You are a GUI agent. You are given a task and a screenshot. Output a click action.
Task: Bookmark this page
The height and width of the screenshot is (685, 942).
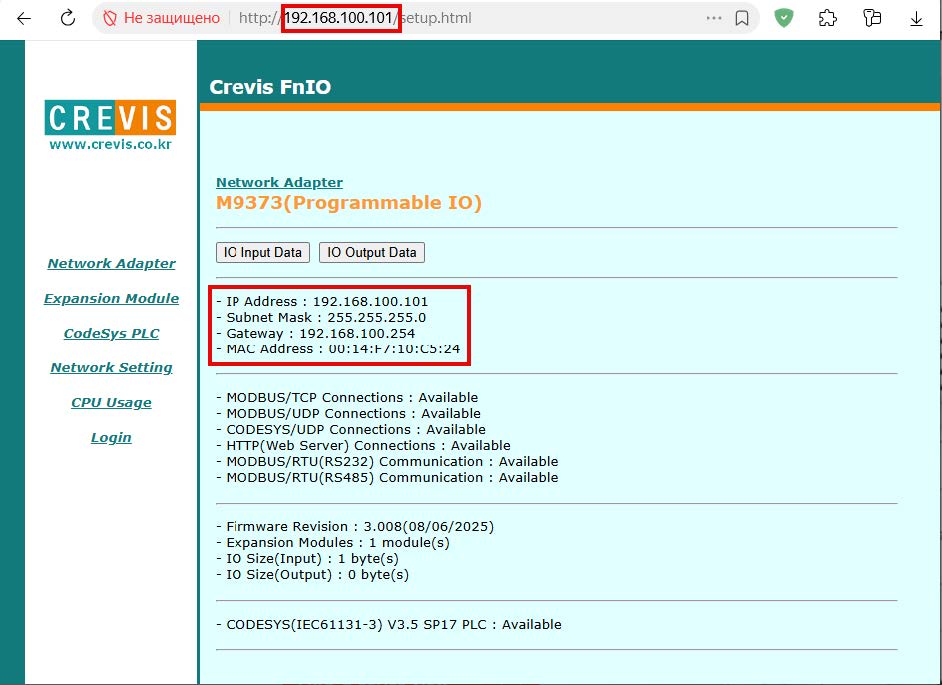pos(742,19)
